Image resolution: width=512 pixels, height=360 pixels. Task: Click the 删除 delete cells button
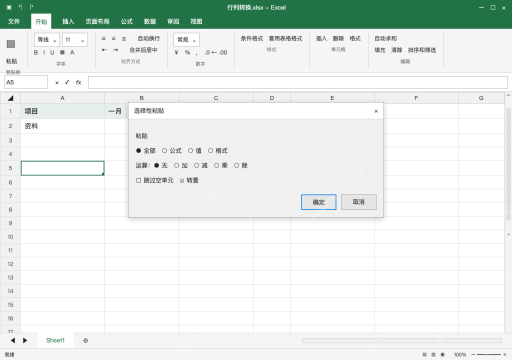[x=338, y=39]
